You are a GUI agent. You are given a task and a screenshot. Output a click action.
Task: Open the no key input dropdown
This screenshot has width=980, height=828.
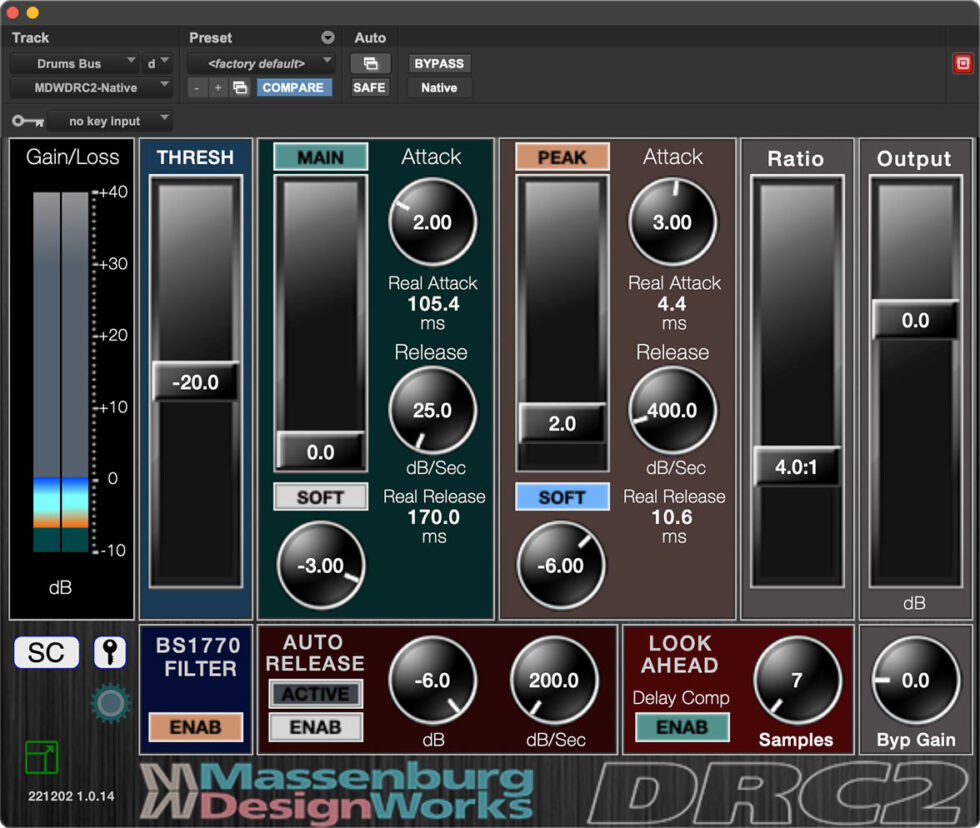point(108,120)
